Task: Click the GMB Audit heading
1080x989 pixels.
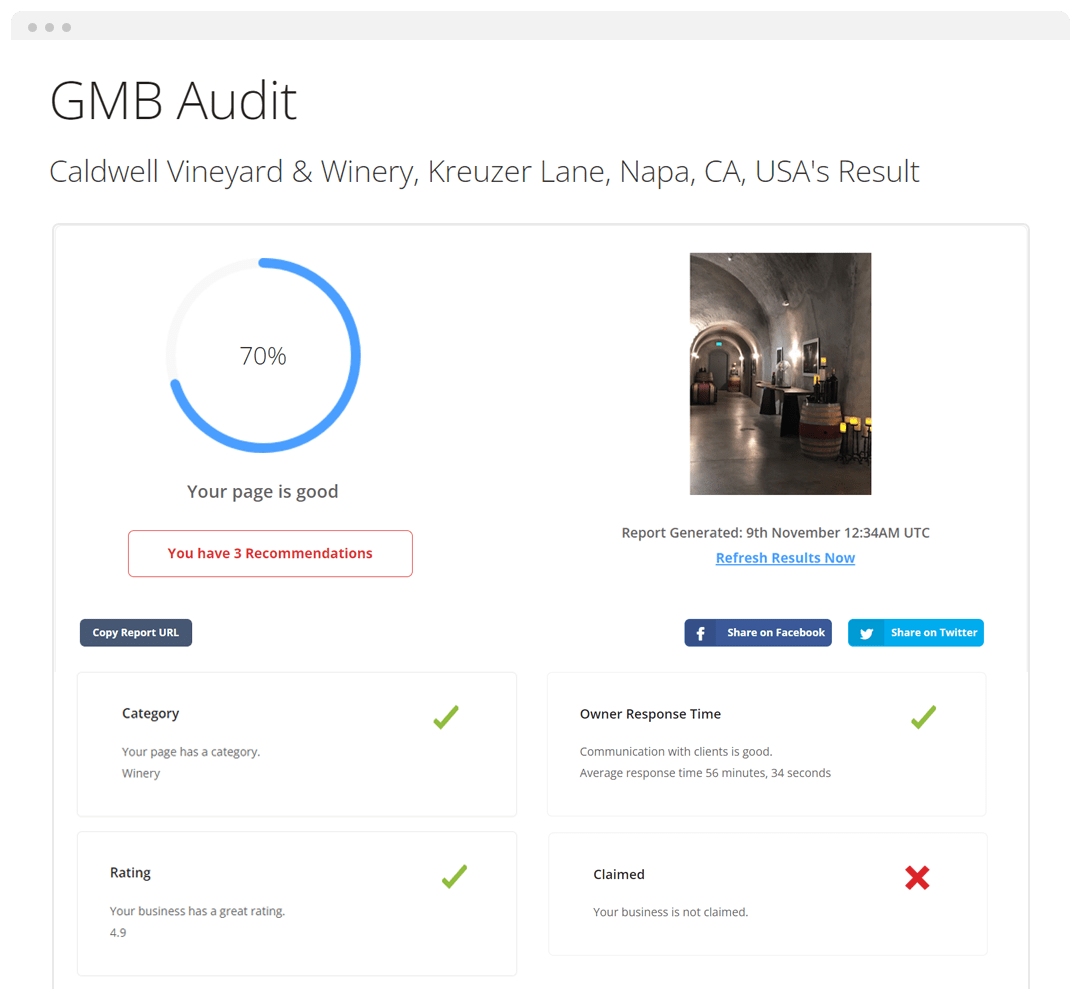Action: point(174,101)
